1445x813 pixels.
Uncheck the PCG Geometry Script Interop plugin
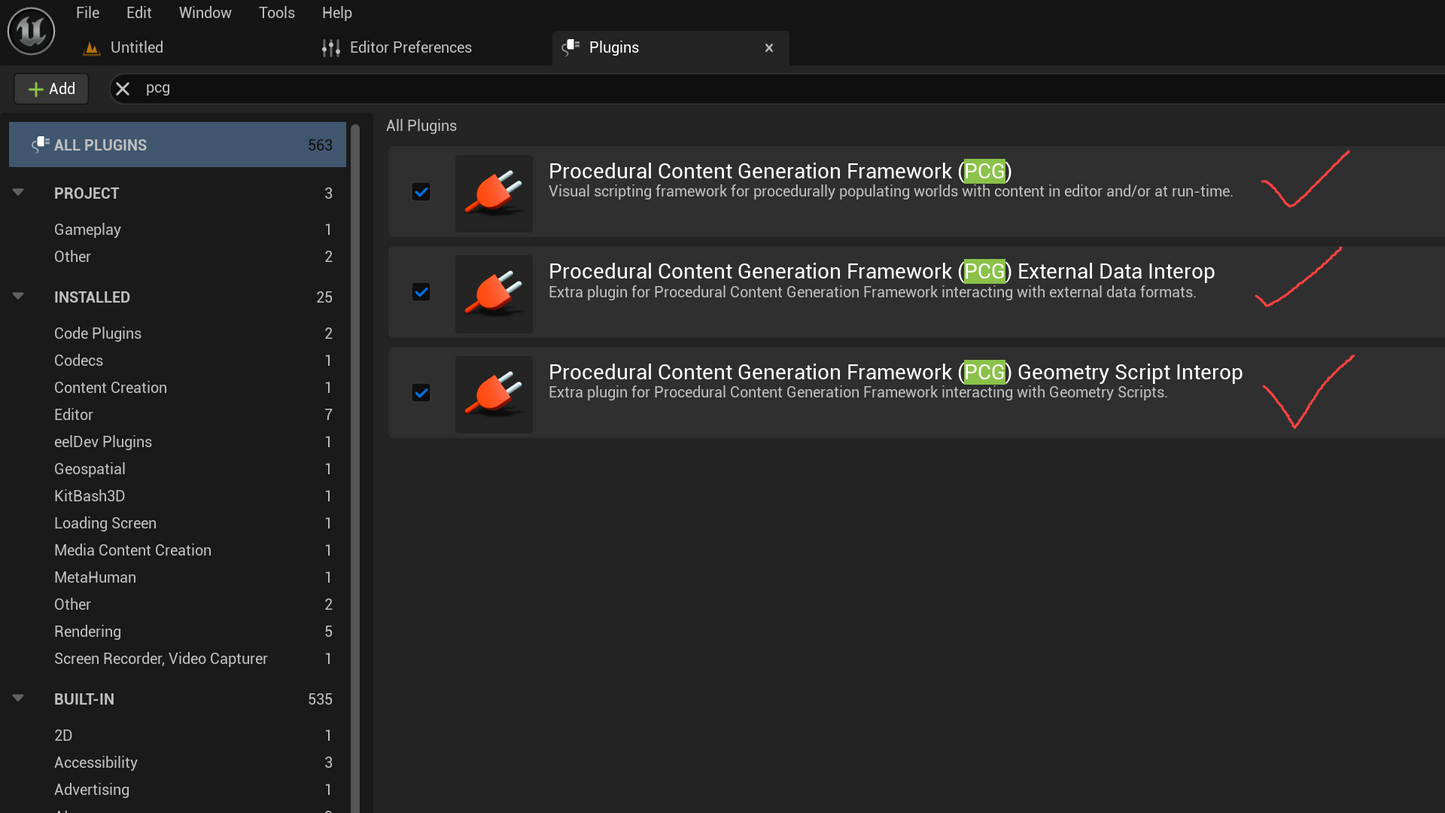click(421, 393)
